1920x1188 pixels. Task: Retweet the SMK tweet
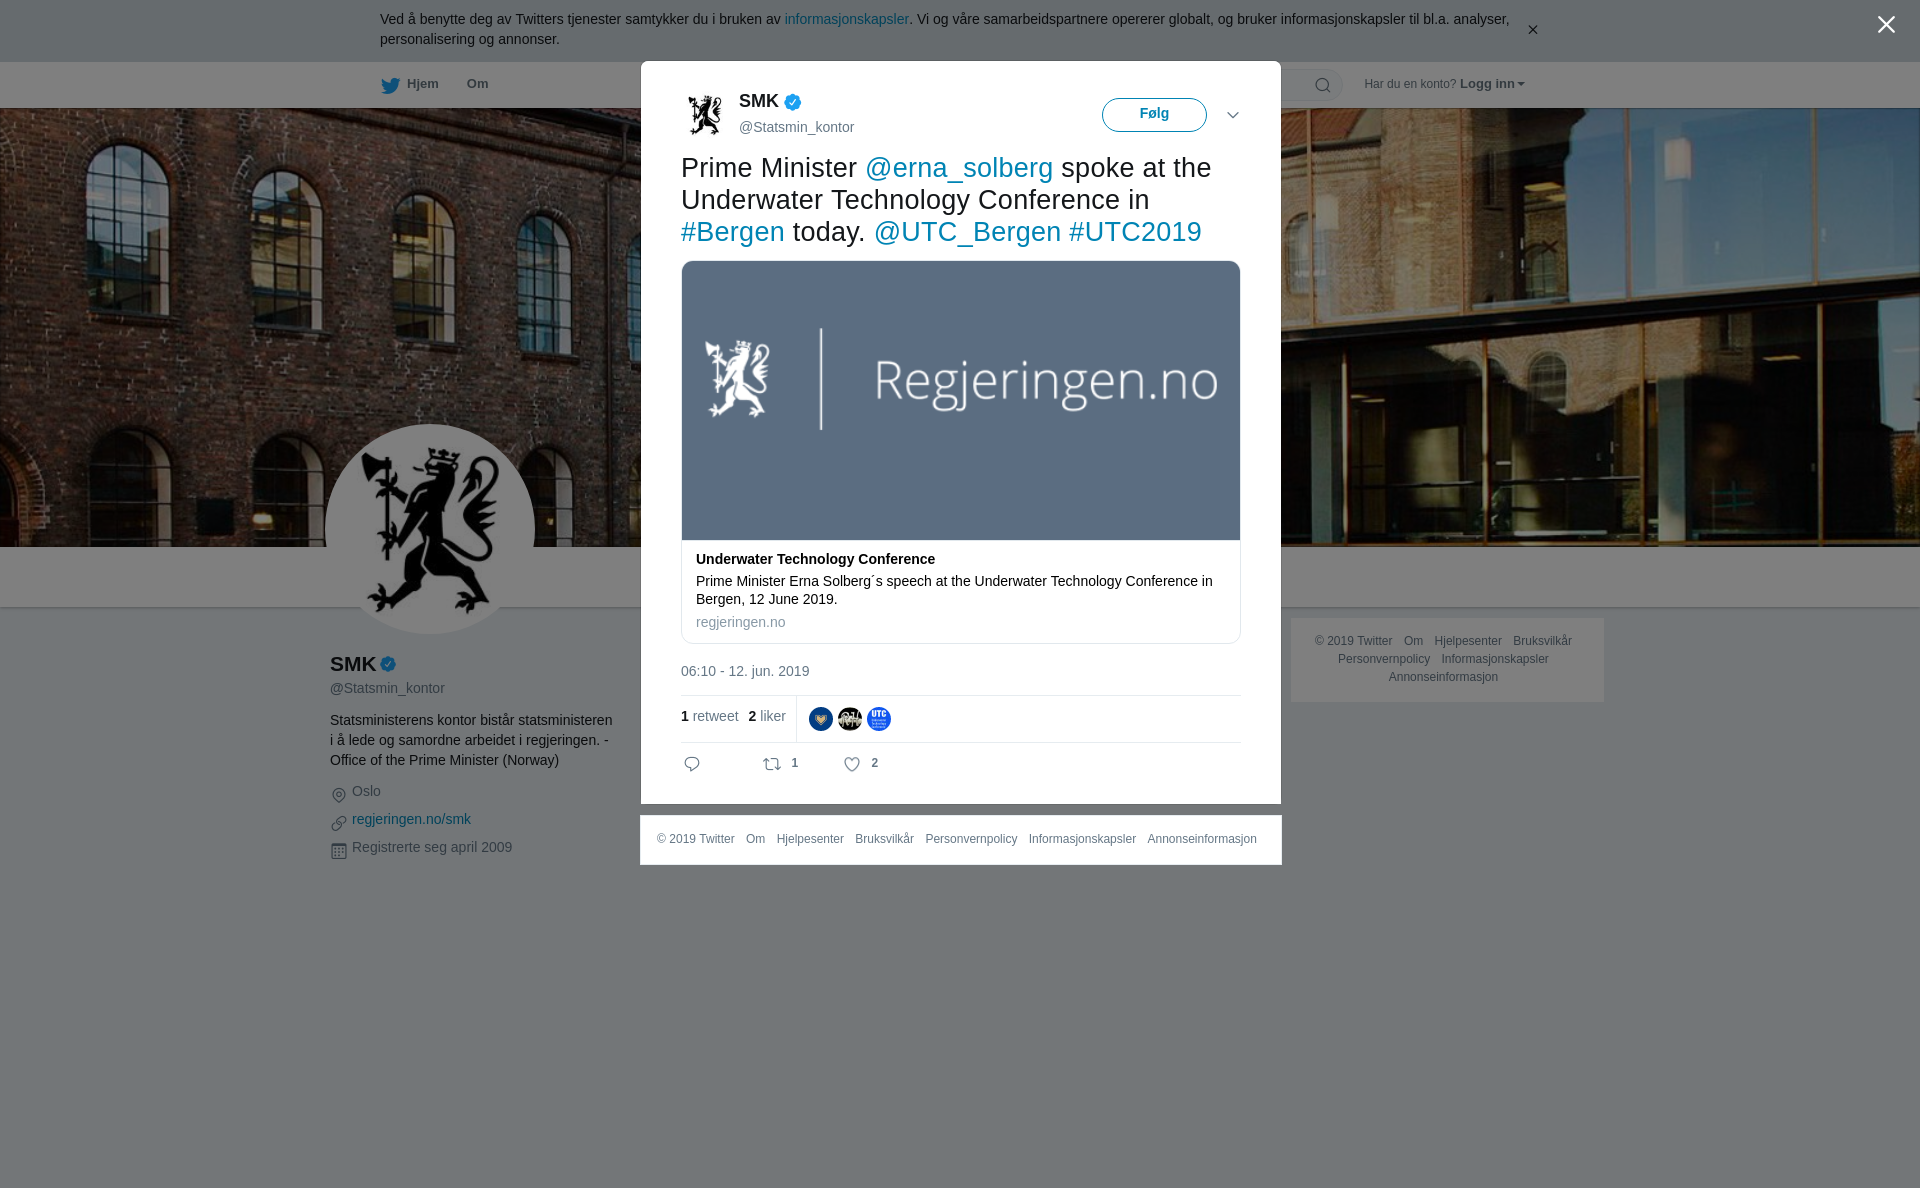pyautogui.click(x=772, y=764)
